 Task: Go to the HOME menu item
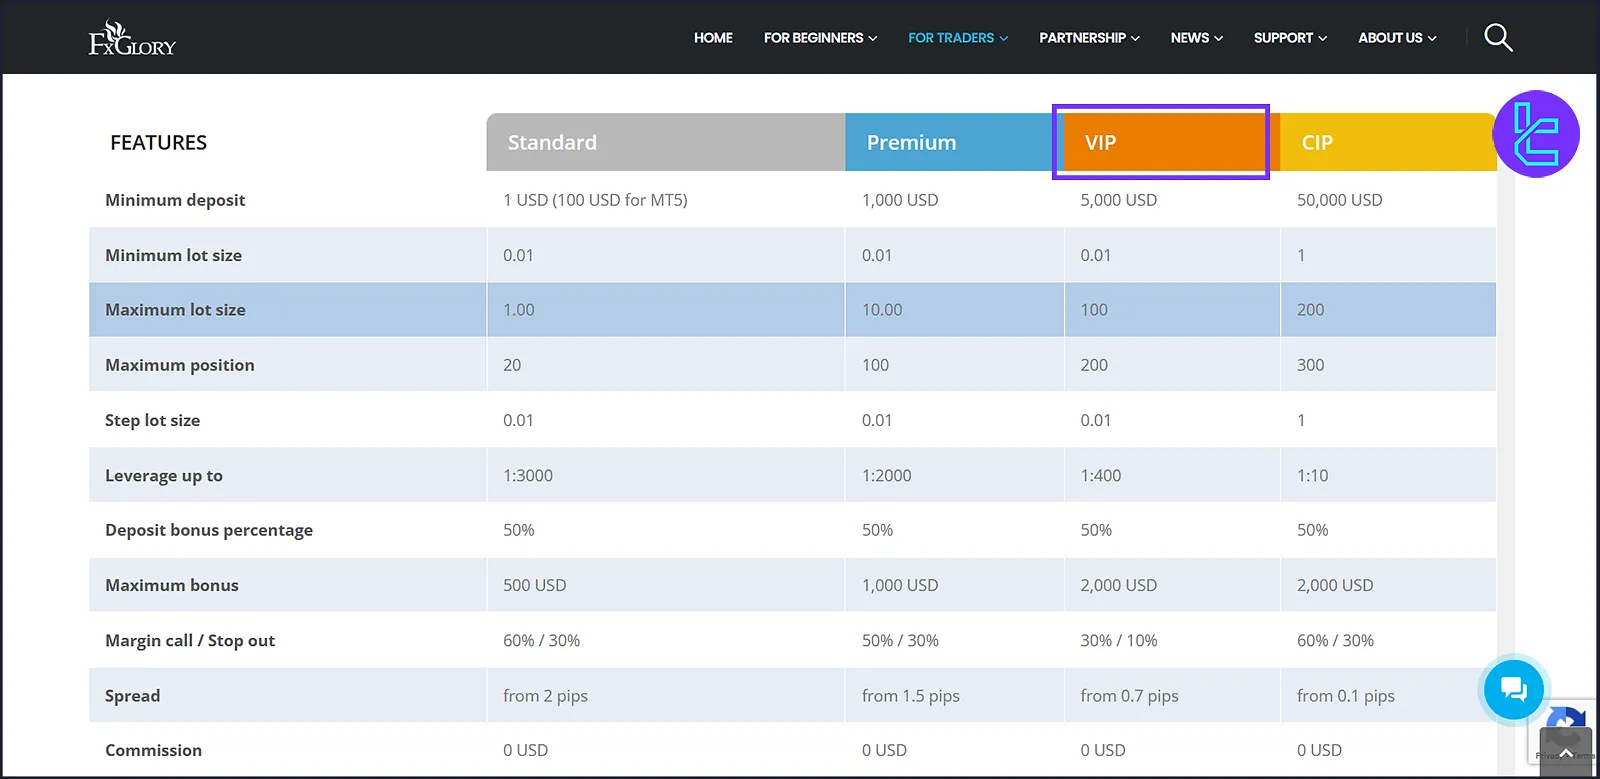pyautogui.click(x=713, y=38)
